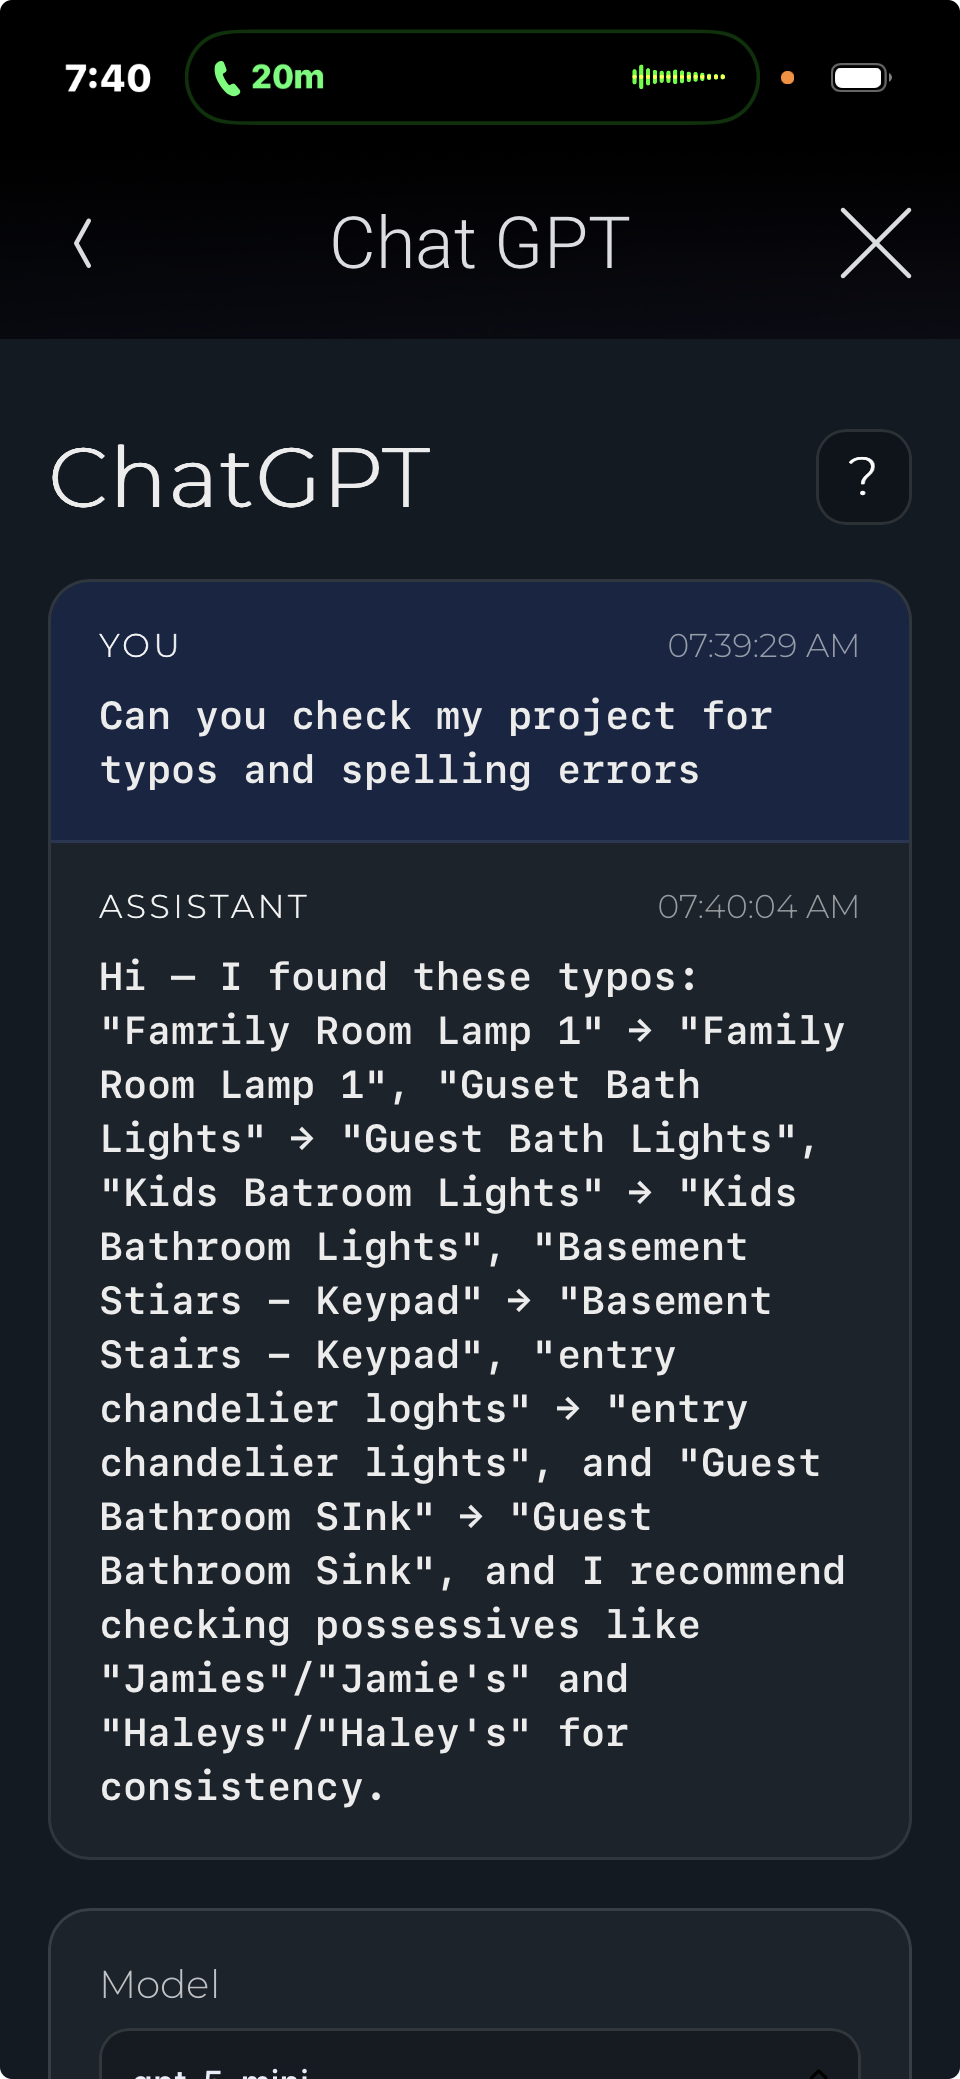Screen dimensions: 960x2079
Task: Tap the back chevron in the header
Action: click(84, 243)
